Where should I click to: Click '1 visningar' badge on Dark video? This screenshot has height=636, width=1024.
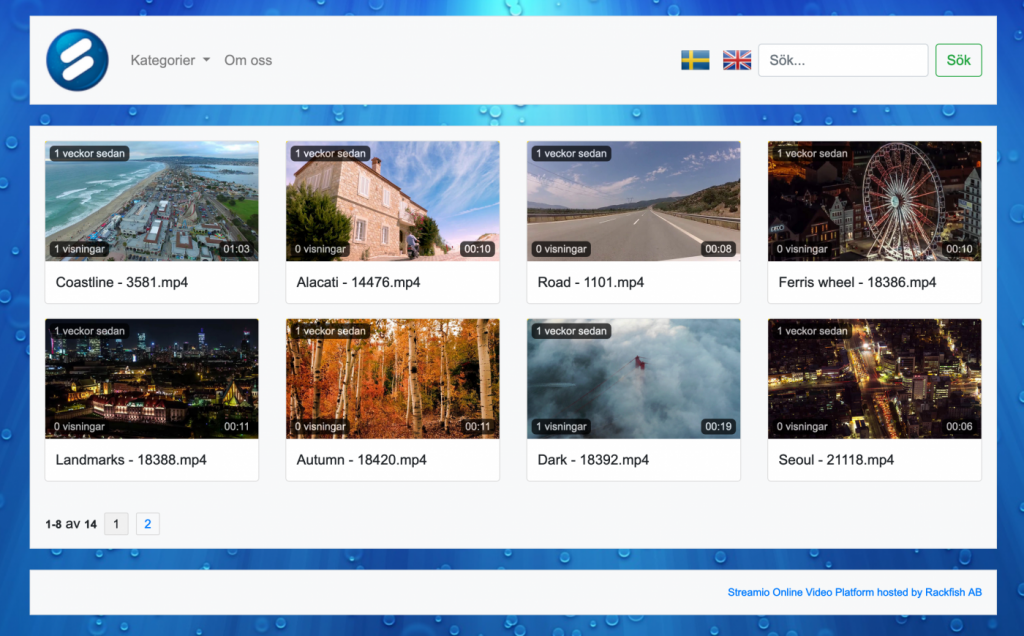(561, 426)
